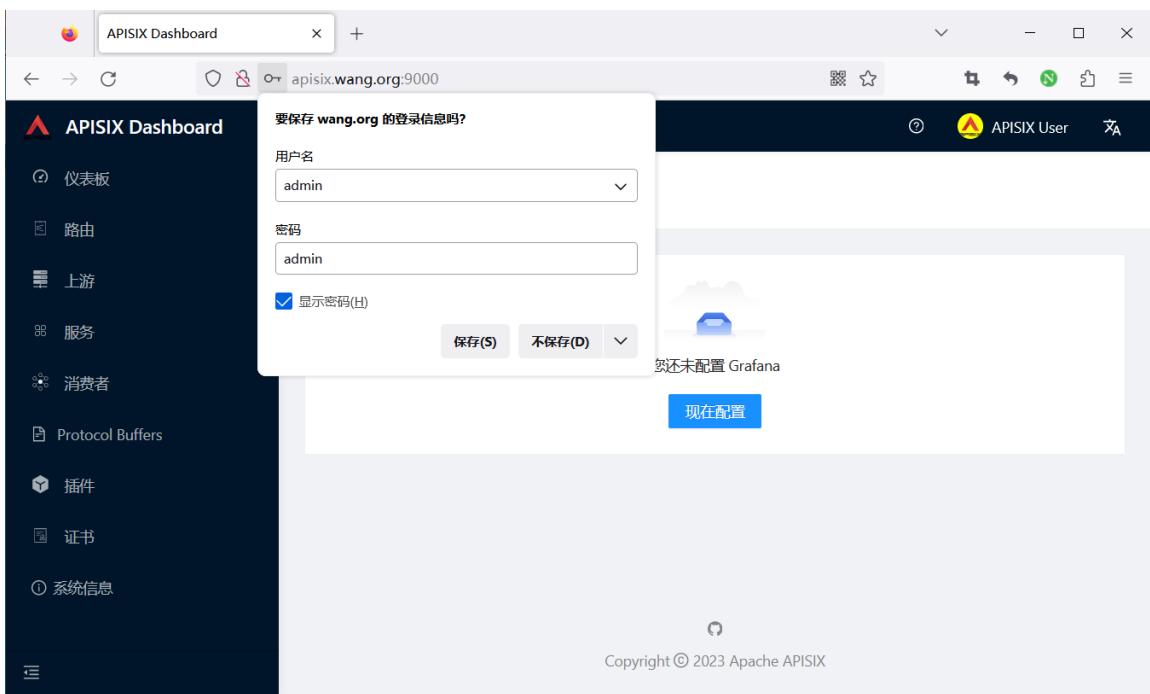Screen dimensions: 1150x694
Task: Click the APISIX logo icon in sidebar header
Action: 37,127
